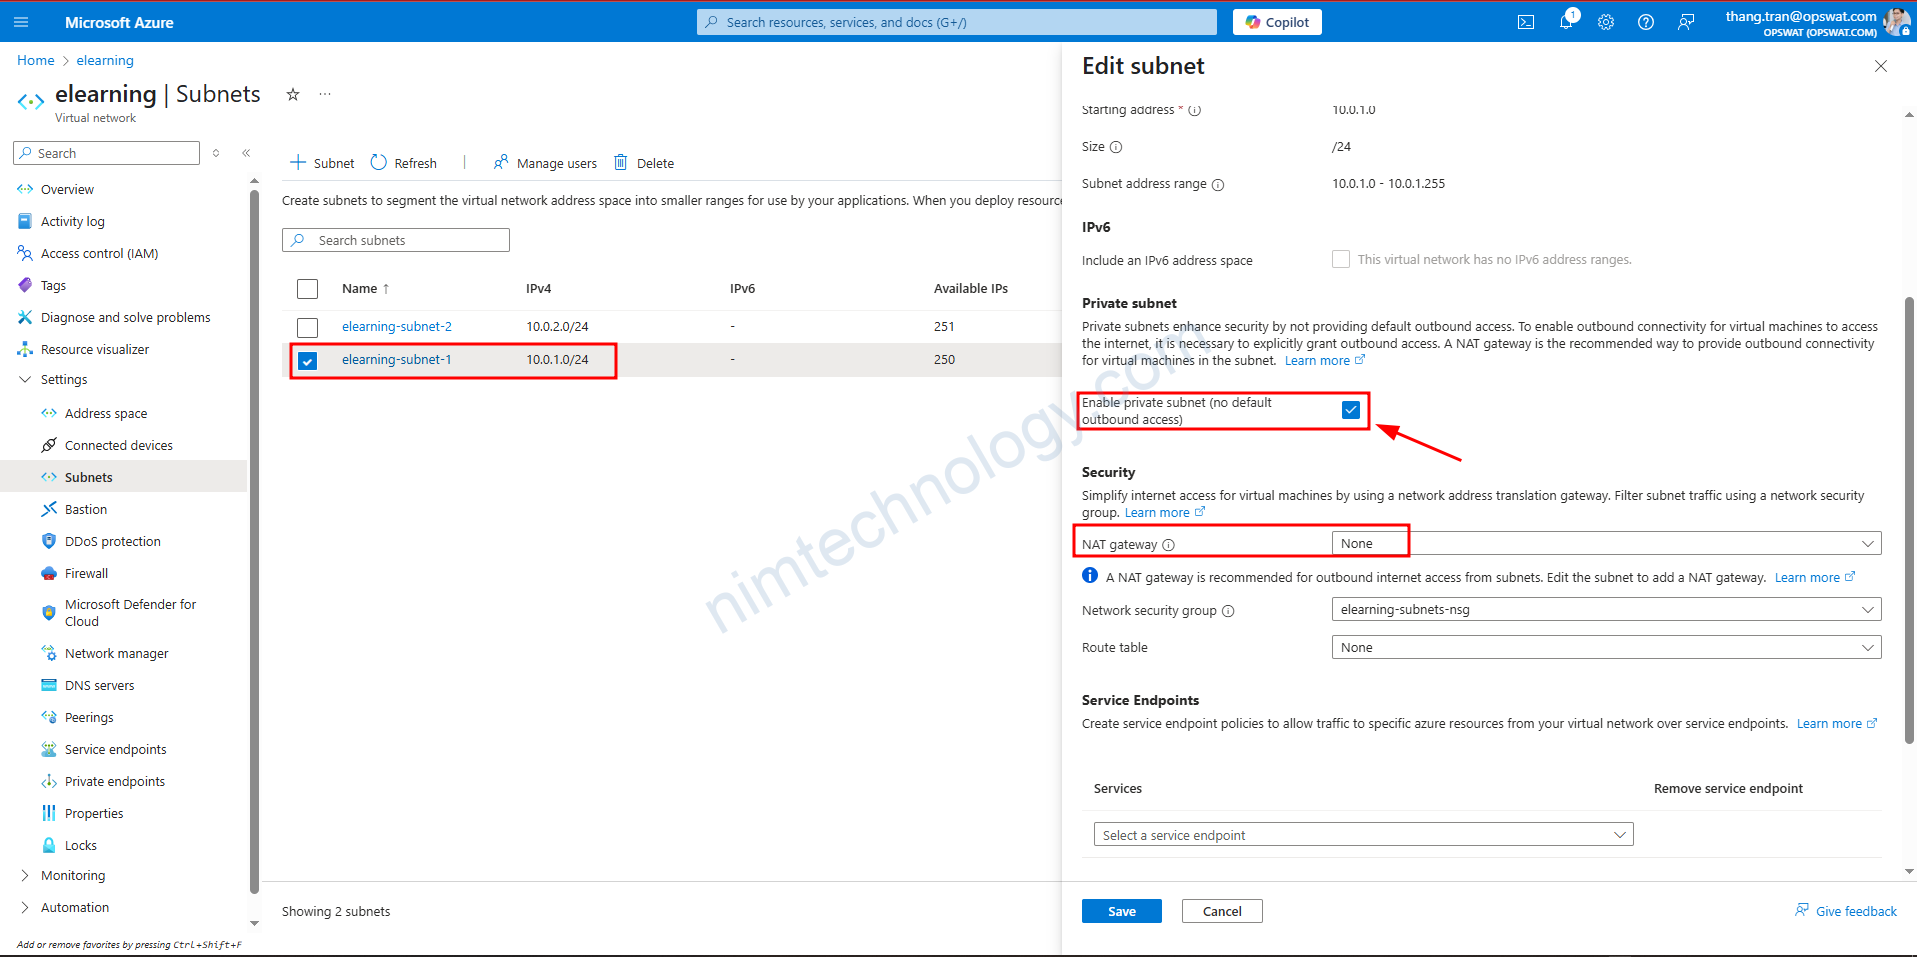Open Overview in the sidebar
The image size is (1917, 957).
[67, 189]
